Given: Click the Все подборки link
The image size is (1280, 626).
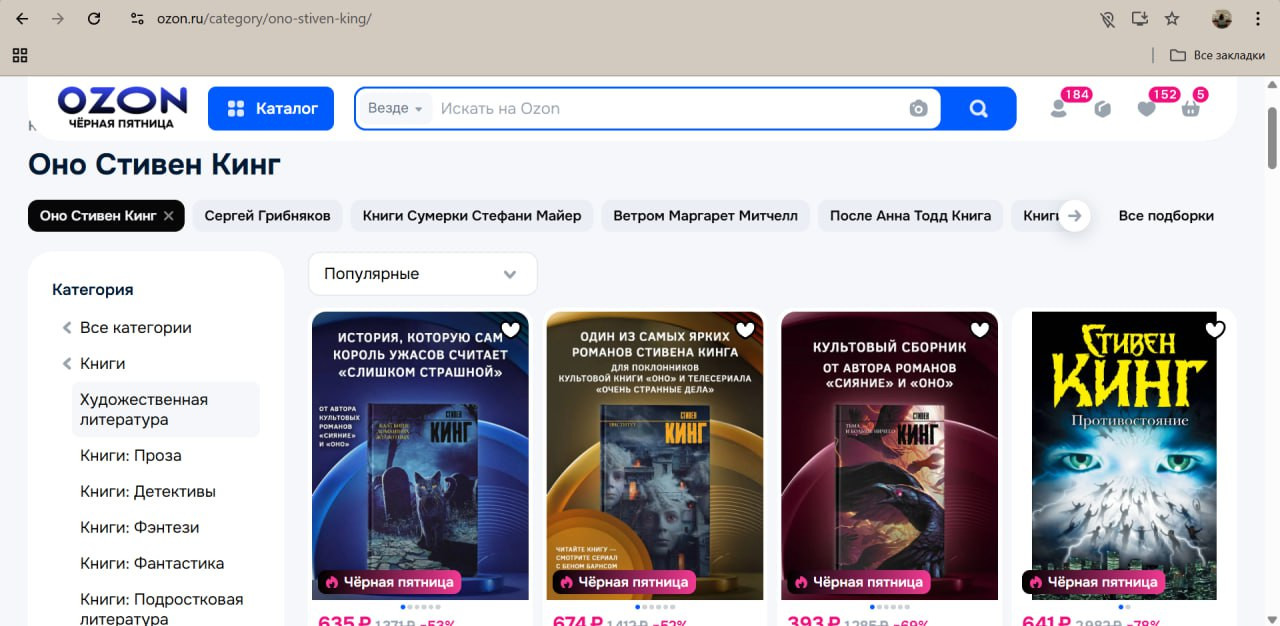Looking at the screenshot, I should tap(1166, 216).
